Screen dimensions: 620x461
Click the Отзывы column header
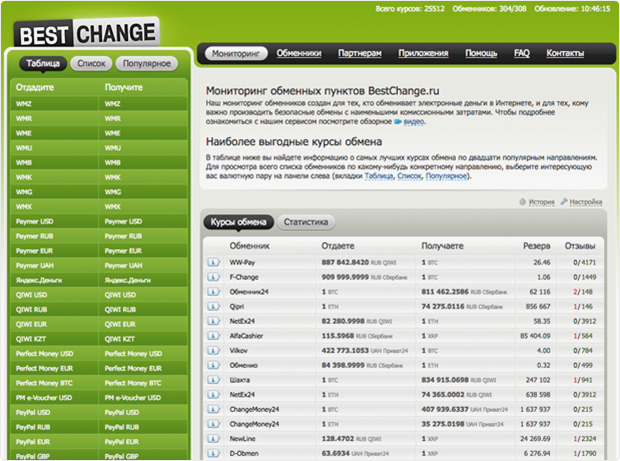tap(580, 246)
